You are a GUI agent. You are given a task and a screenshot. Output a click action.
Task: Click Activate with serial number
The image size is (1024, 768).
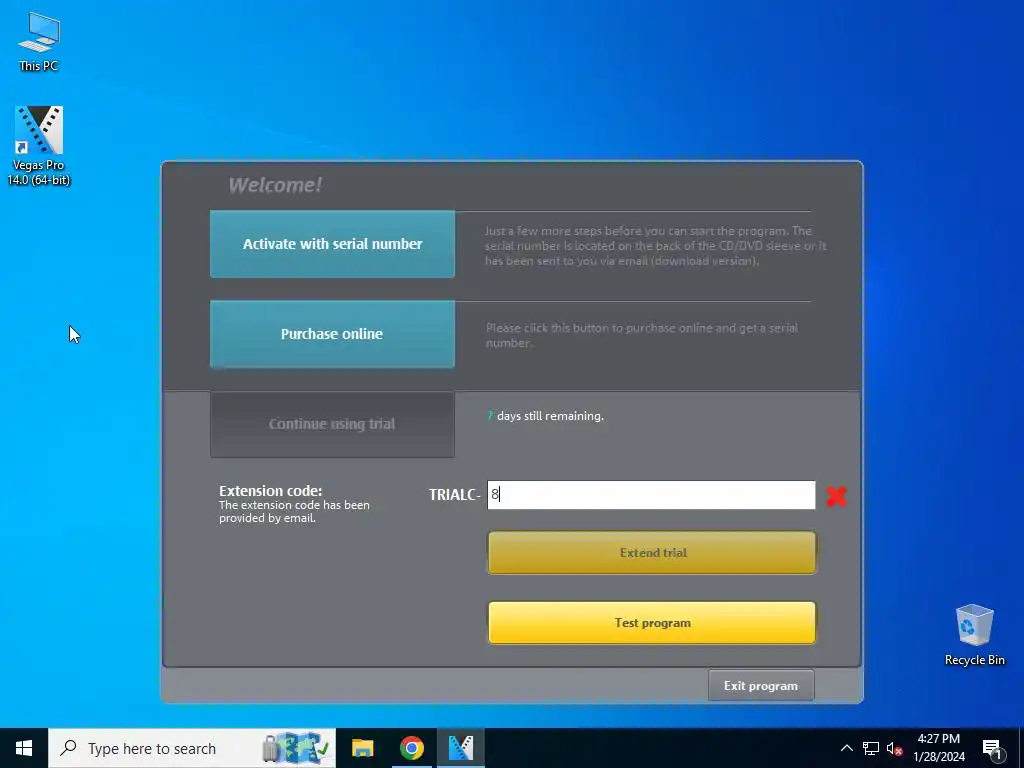tap(332, 244)
